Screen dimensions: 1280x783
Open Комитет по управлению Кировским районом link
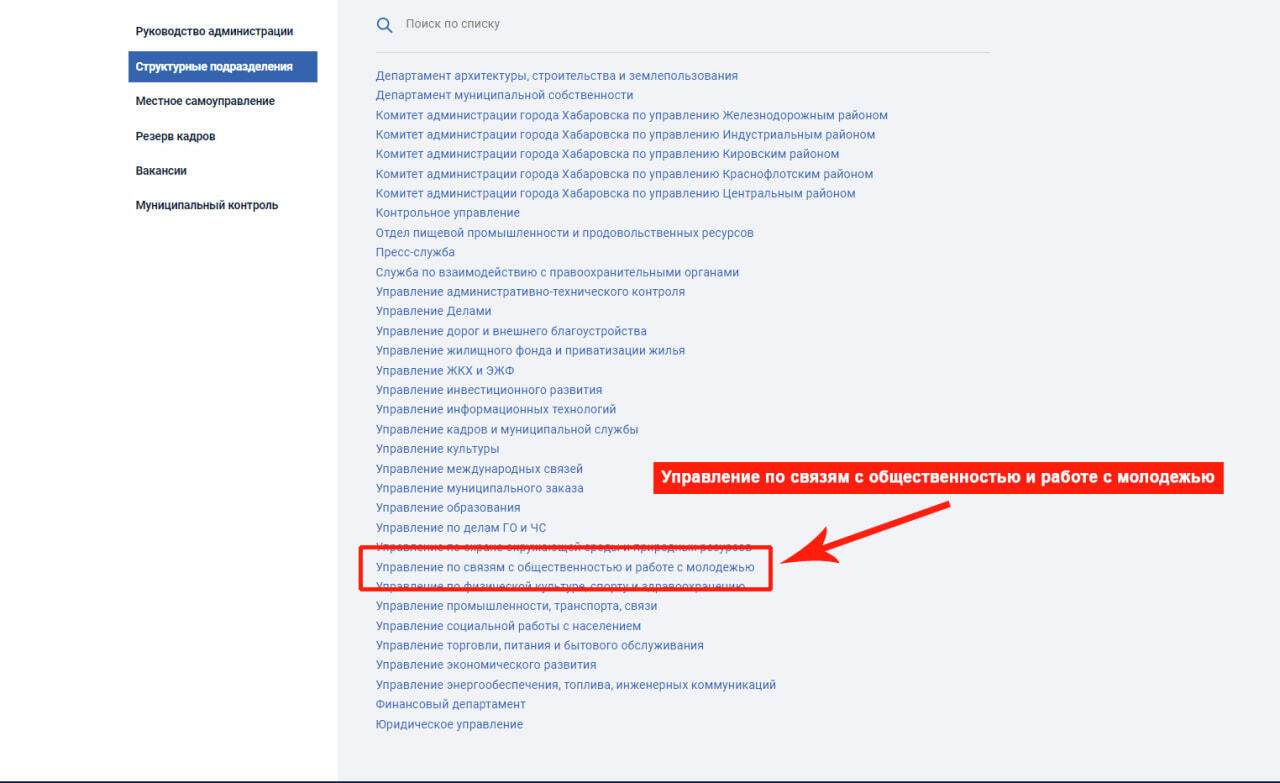608,154
